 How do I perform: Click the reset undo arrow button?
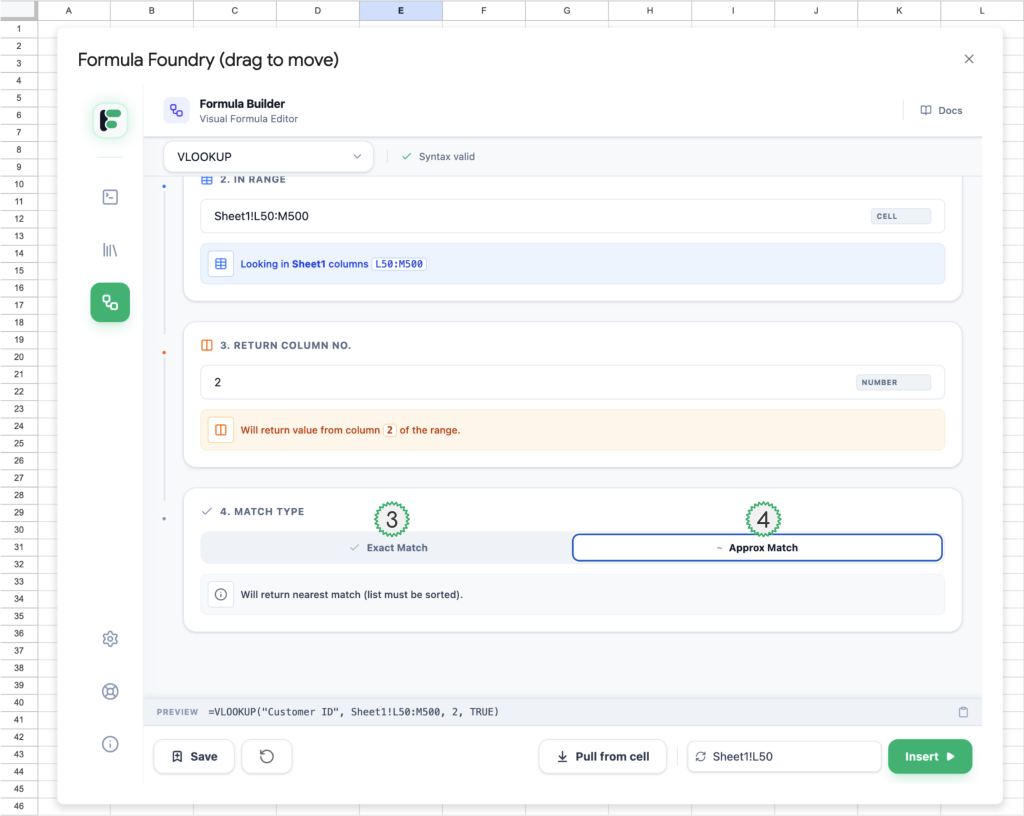pyautogui.click(x=267, y=757)
